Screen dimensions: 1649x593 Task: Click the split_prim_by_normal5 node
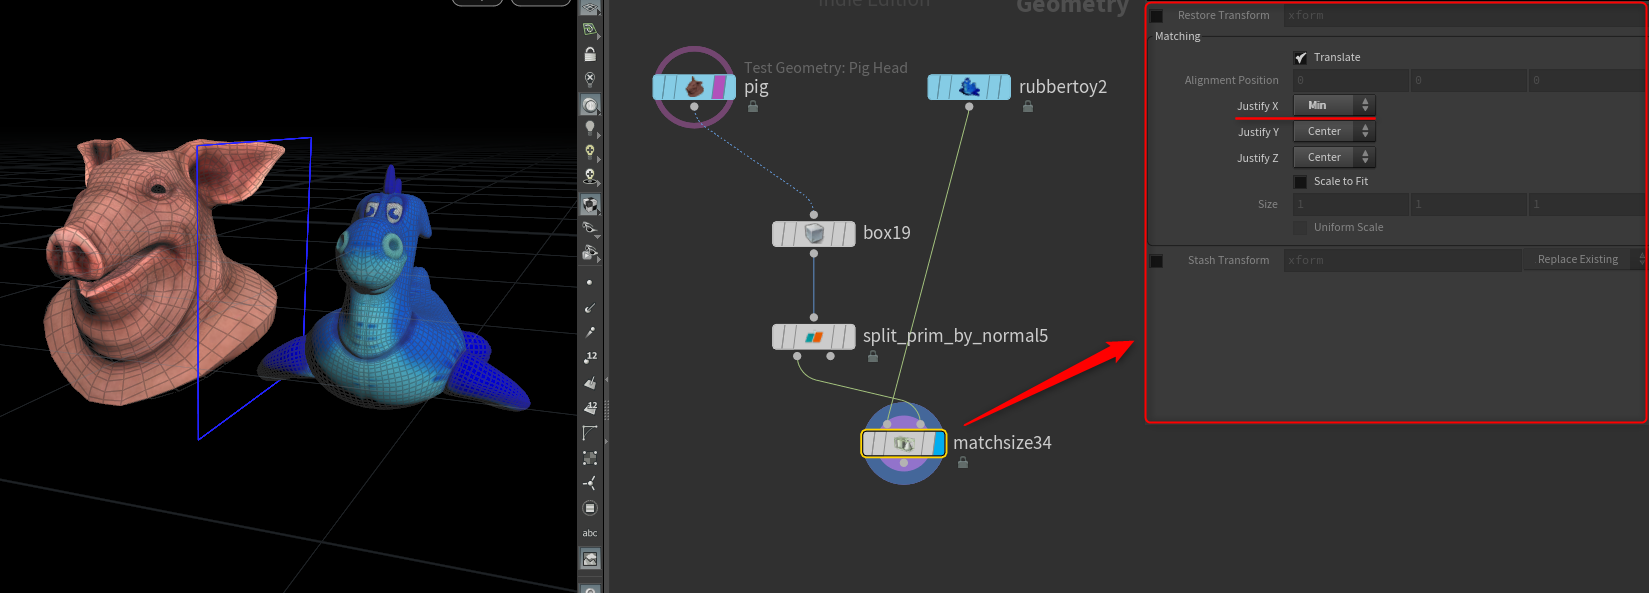[814, 337]
